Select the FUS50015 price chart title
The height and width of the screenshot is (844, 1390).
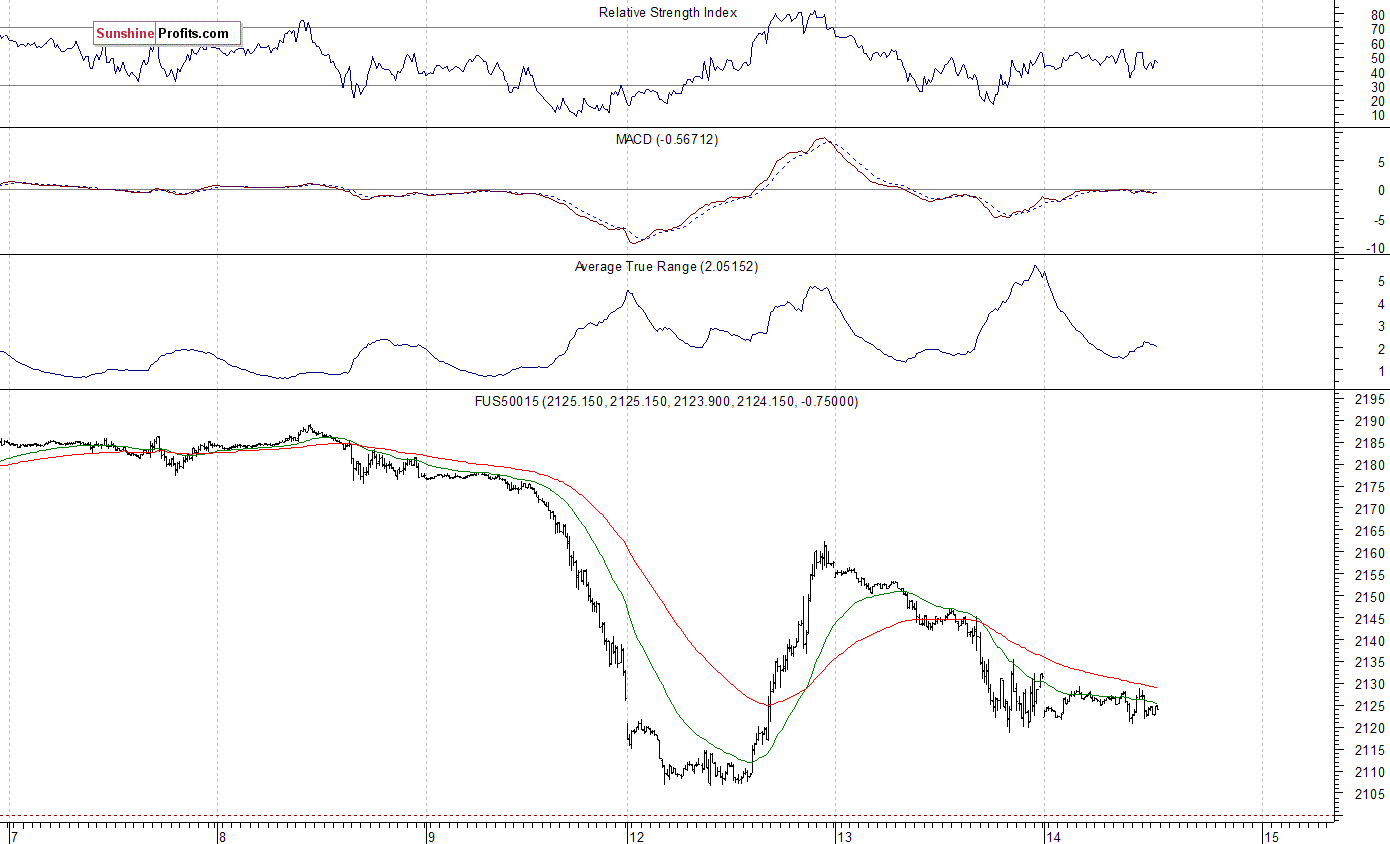(668, 401)
